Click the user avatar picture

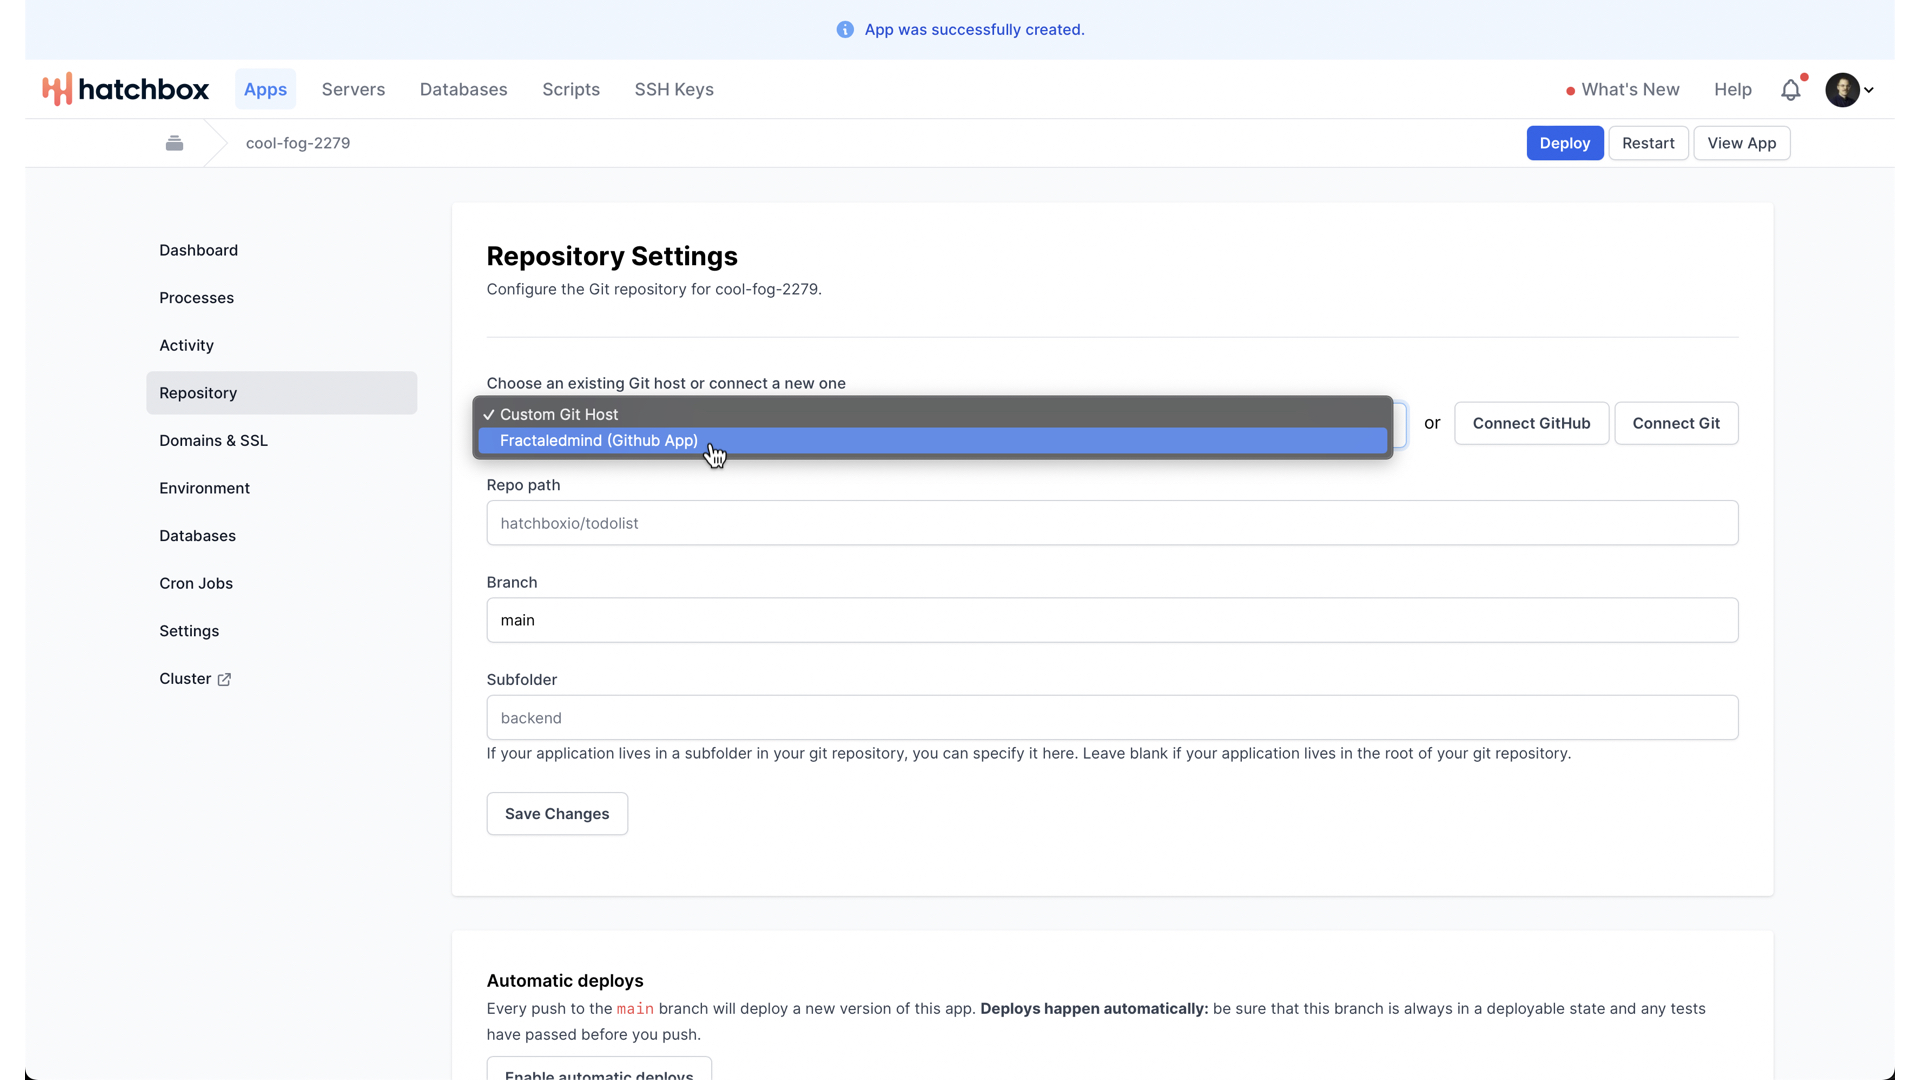(x=1841, y=90)
